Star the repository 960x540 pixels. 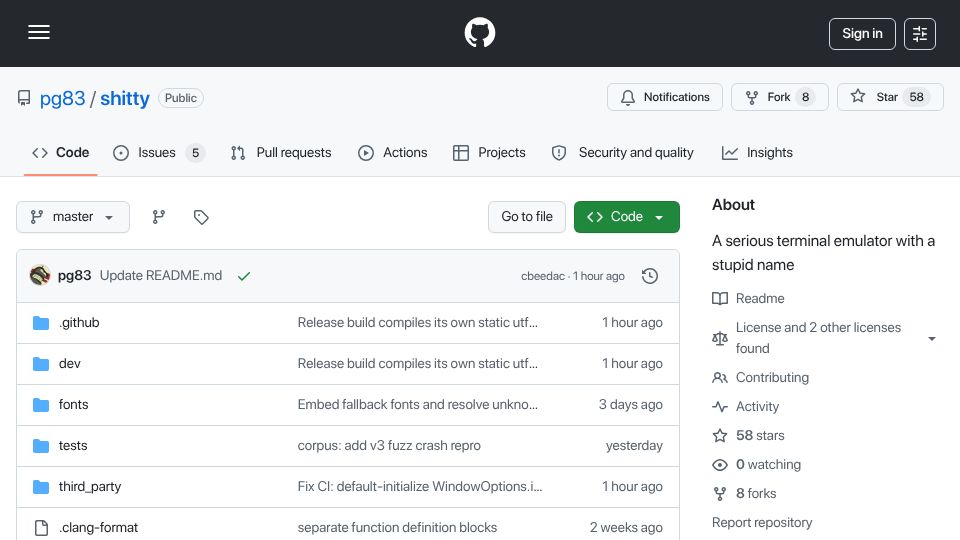890,97
